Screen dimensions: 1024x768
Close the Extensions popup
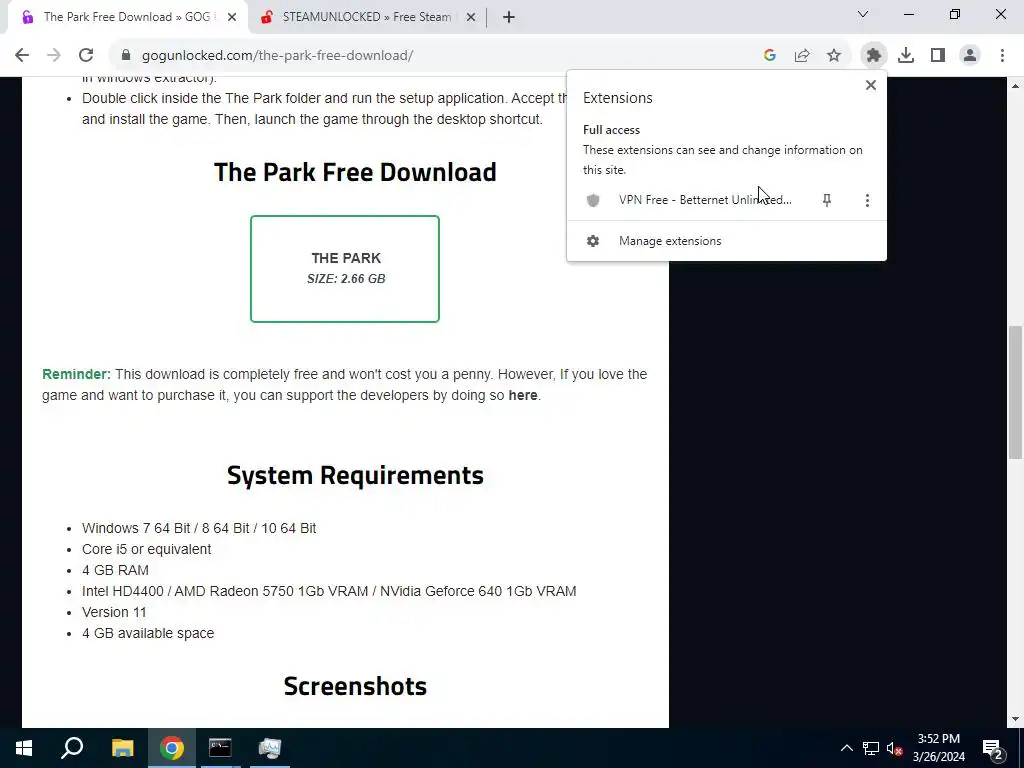[871, 85]
